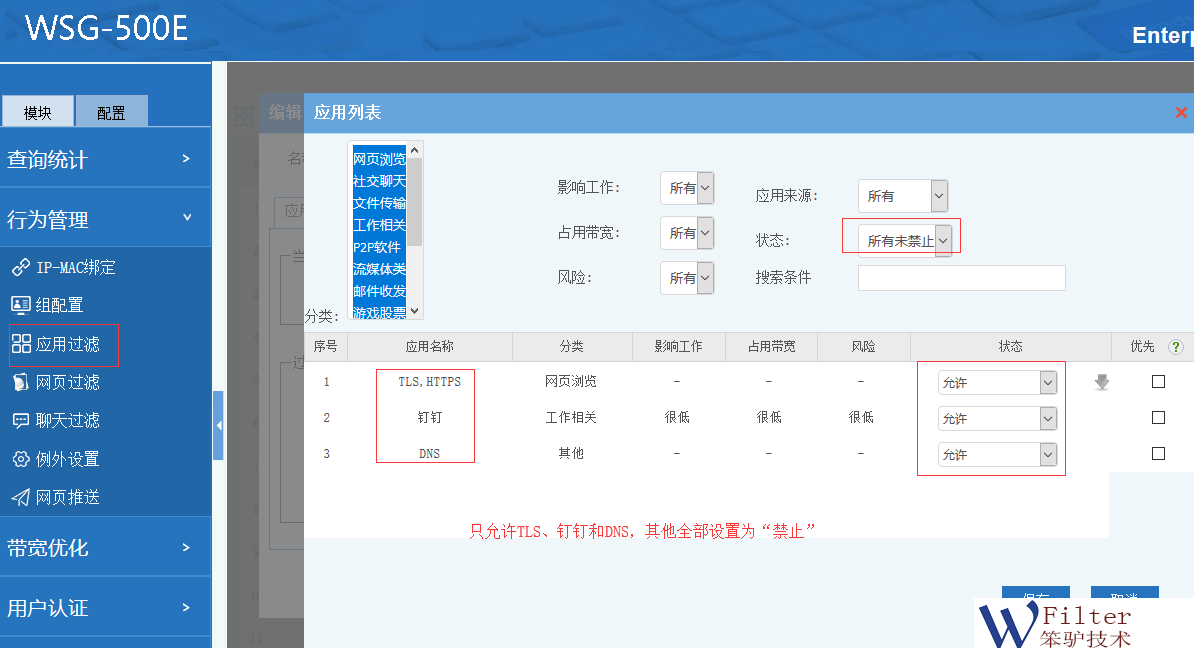Check the 优先 box for DNS
This screenshot has width=1194, height=648.
pyautogui.click(x=1158, y=454)
